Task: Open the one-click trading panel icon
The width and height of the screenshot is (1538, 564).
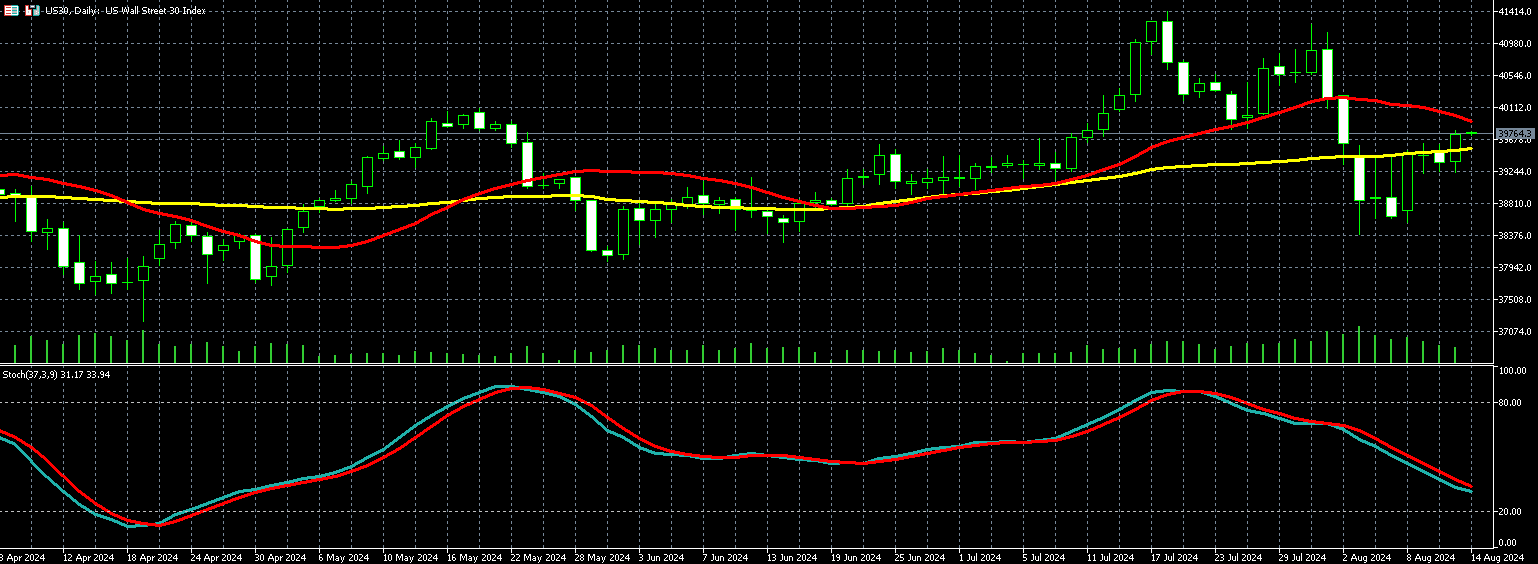Action: pyautogui.click(x=32, y=11)
